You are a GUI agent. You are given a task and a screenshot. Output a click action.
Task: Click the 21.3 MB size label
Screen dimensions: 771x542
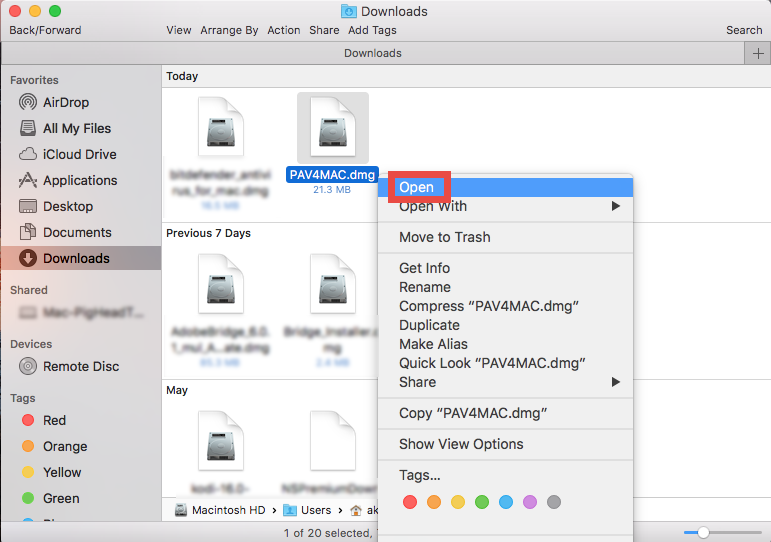click(332, 190)
